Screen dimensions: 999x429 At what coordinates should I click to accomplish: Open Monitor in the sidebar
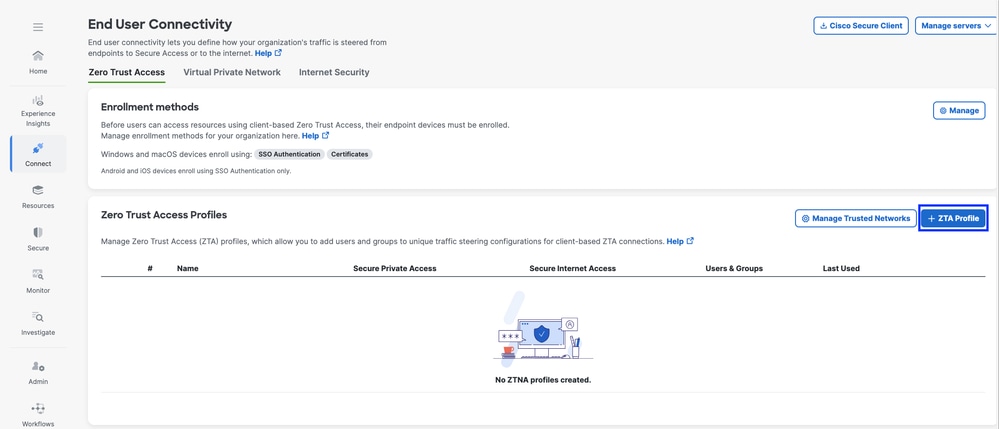(x=38, y=281)
